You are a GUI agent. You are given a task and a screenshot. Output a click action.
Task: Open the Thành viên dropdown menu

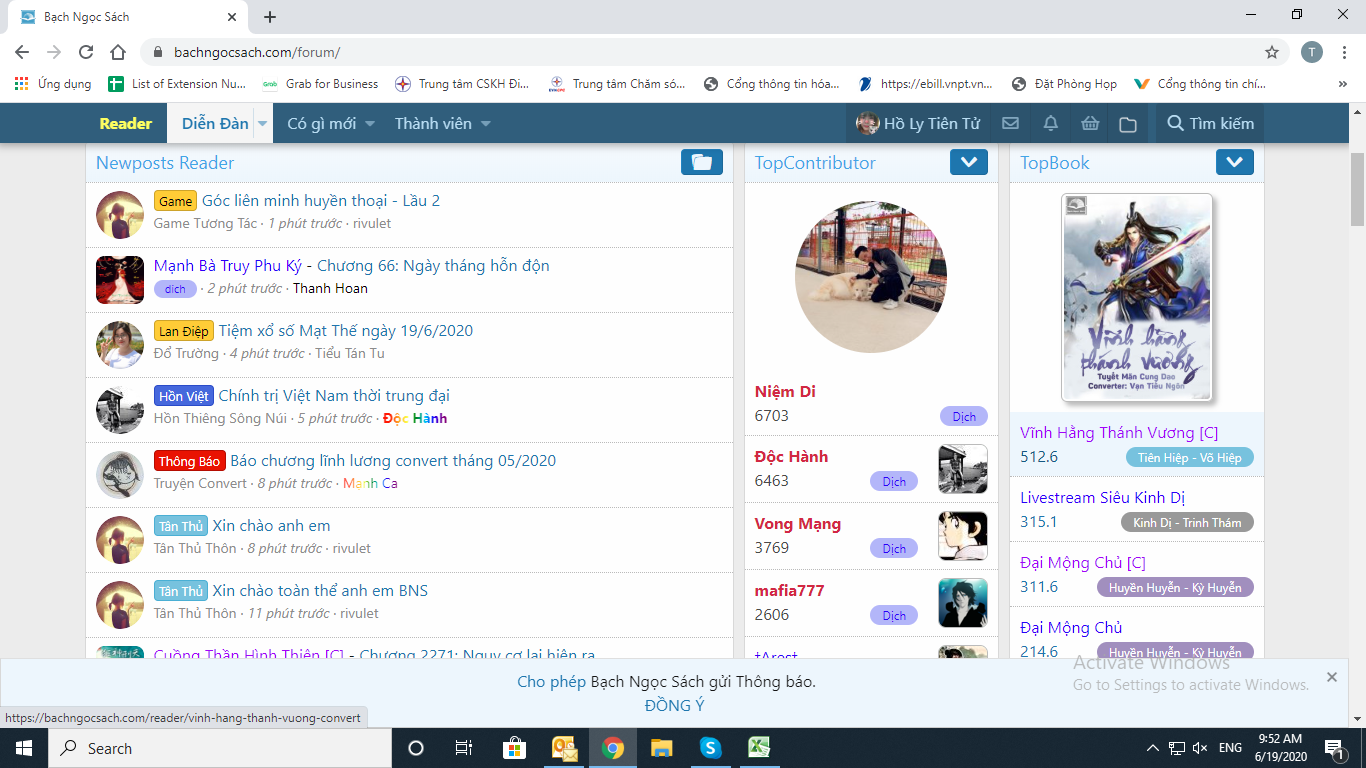[x=442, y=124]
